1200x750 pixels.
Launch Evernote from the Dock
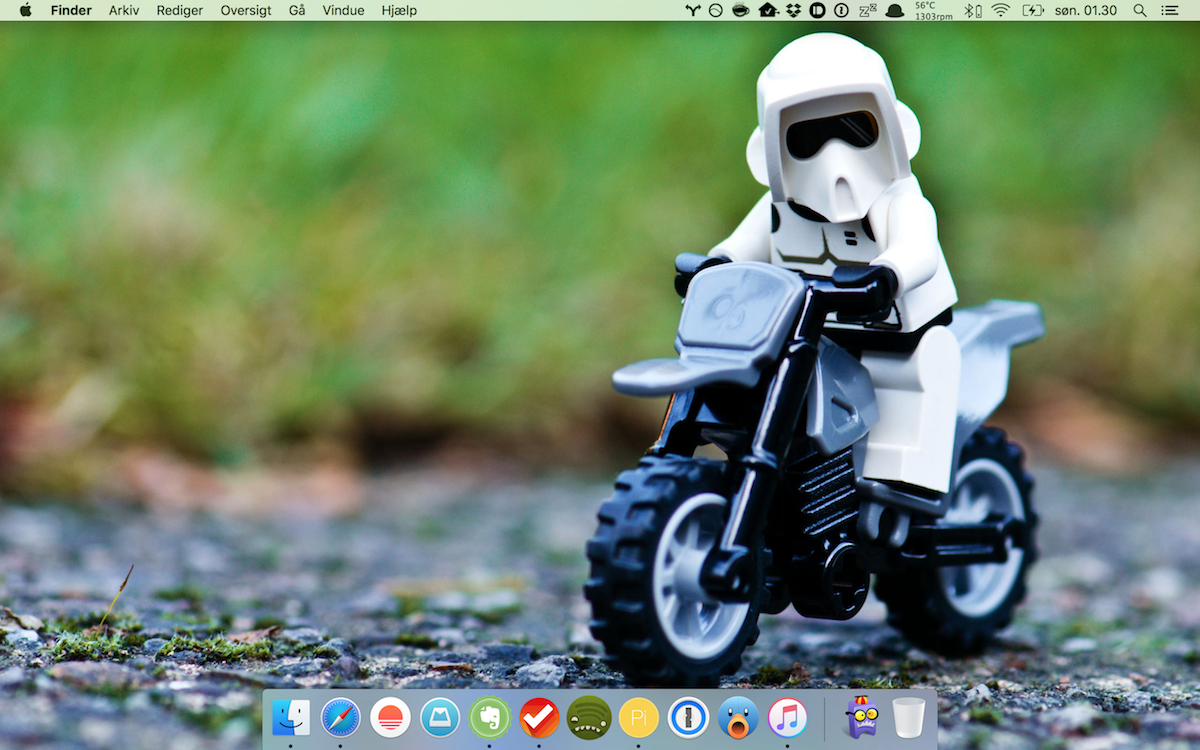pos(490,717)
